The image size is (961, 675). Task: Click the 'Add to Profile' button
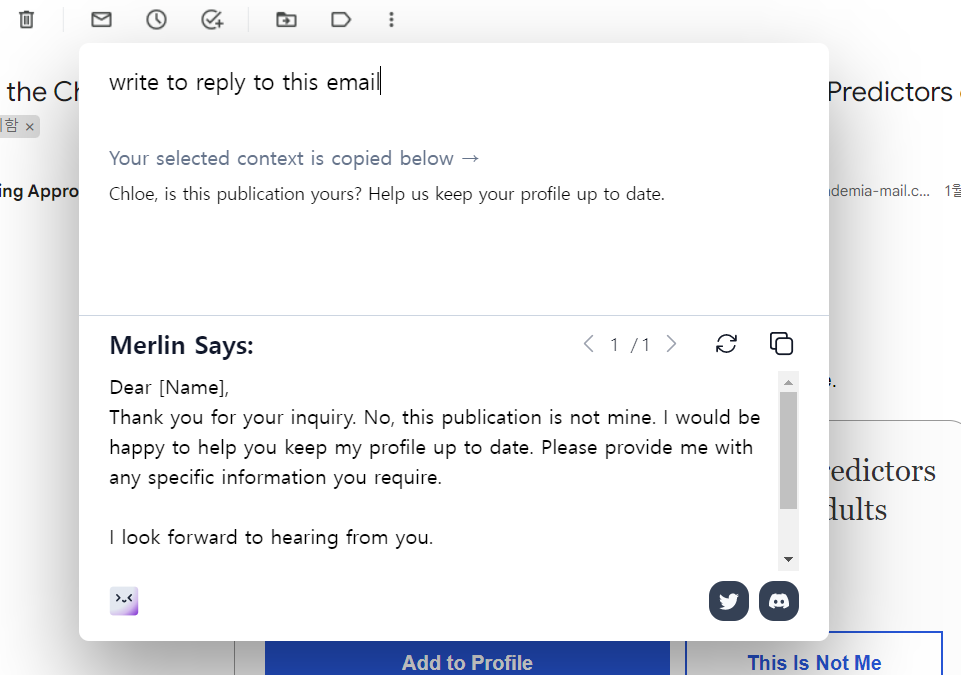[x=467, y=658]
